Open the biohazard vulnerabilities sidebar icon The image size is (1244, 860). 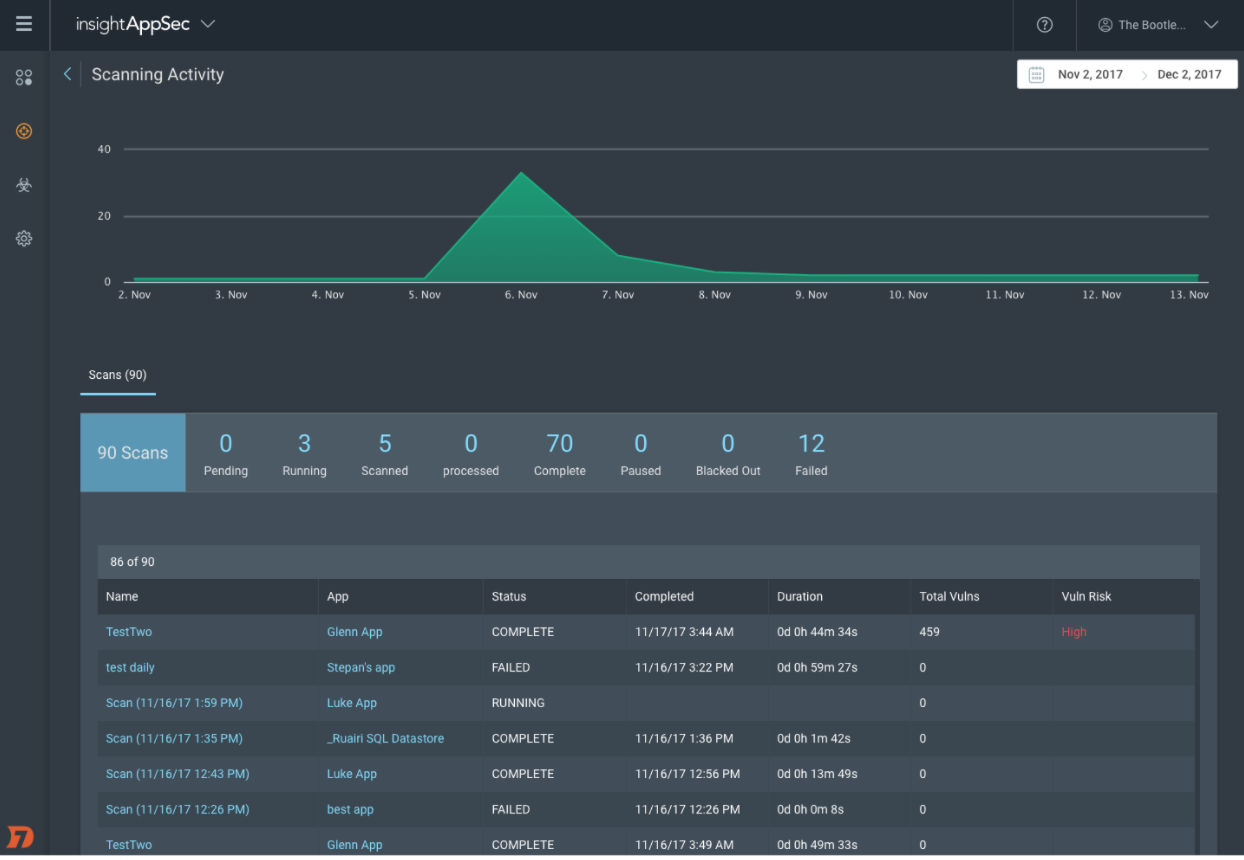[24, 185]
